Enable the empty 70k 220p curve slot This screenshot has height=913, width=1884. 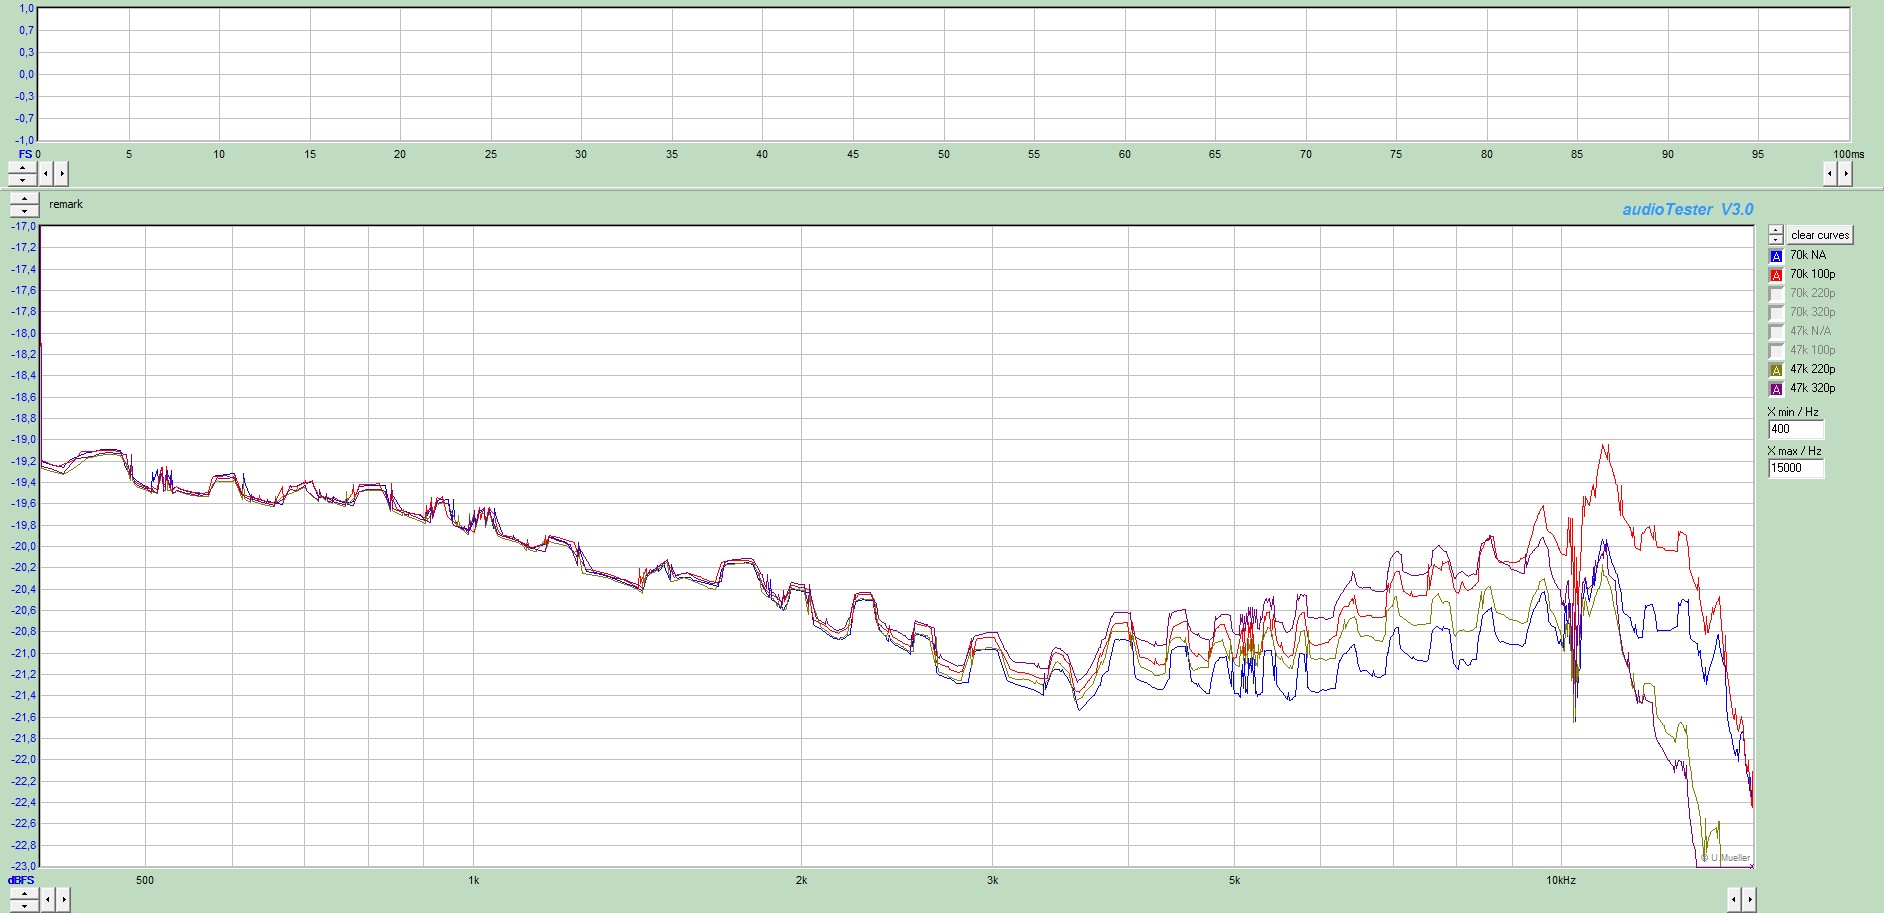tap(1776, 294)
